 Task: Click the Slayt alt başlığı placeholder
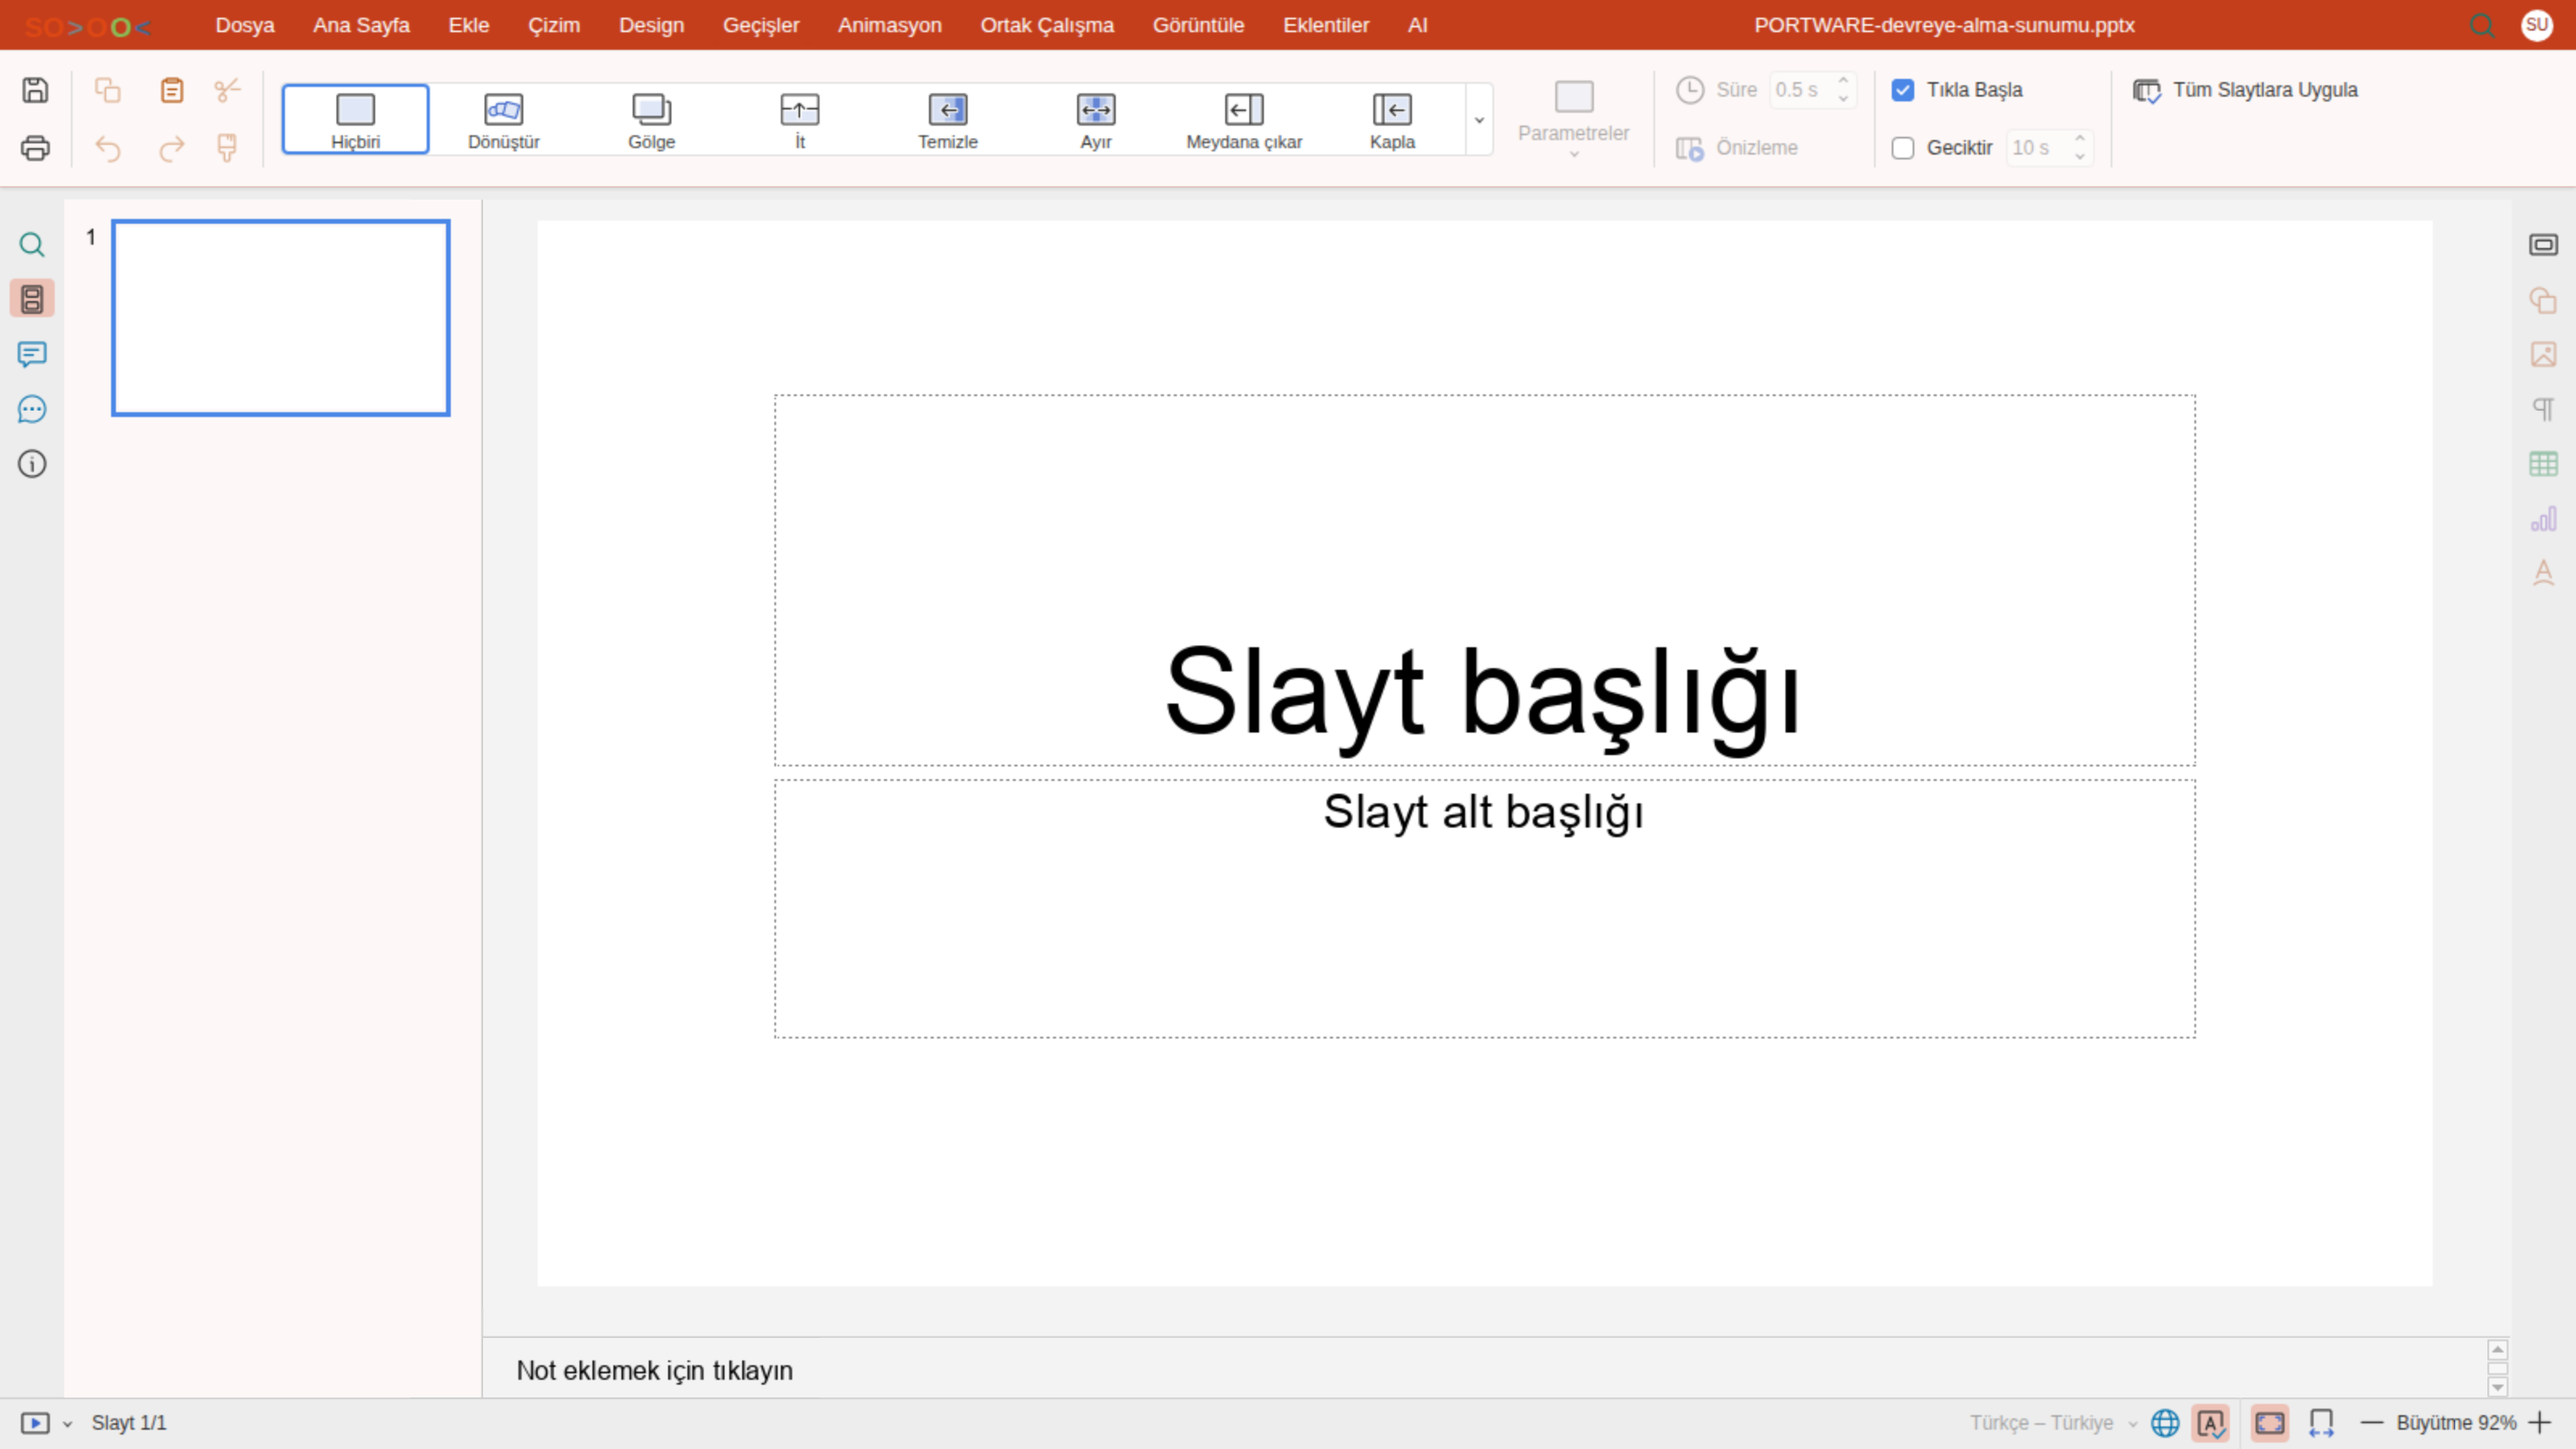point(1484,908)
